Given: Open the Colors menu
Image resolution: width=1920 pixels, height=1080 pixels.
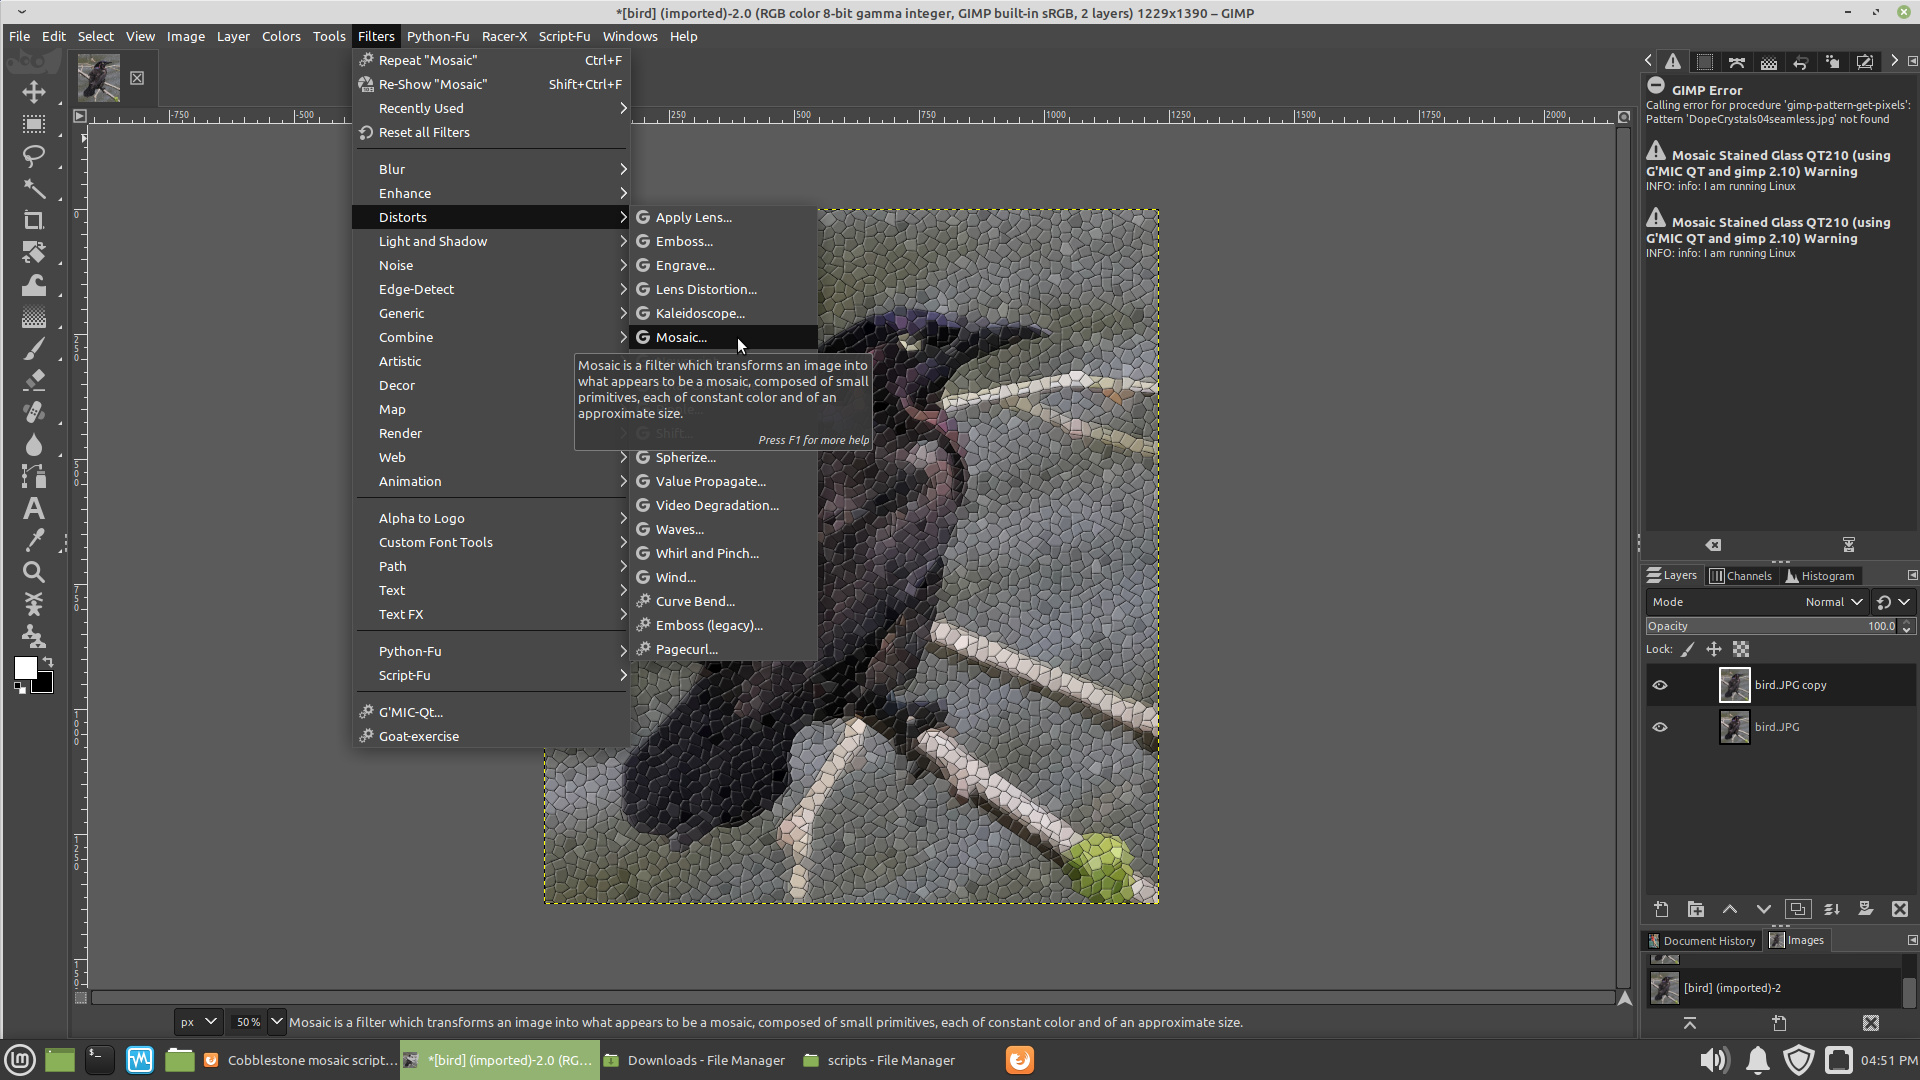Looking at the screenshot, I should [x=281, y=36].
